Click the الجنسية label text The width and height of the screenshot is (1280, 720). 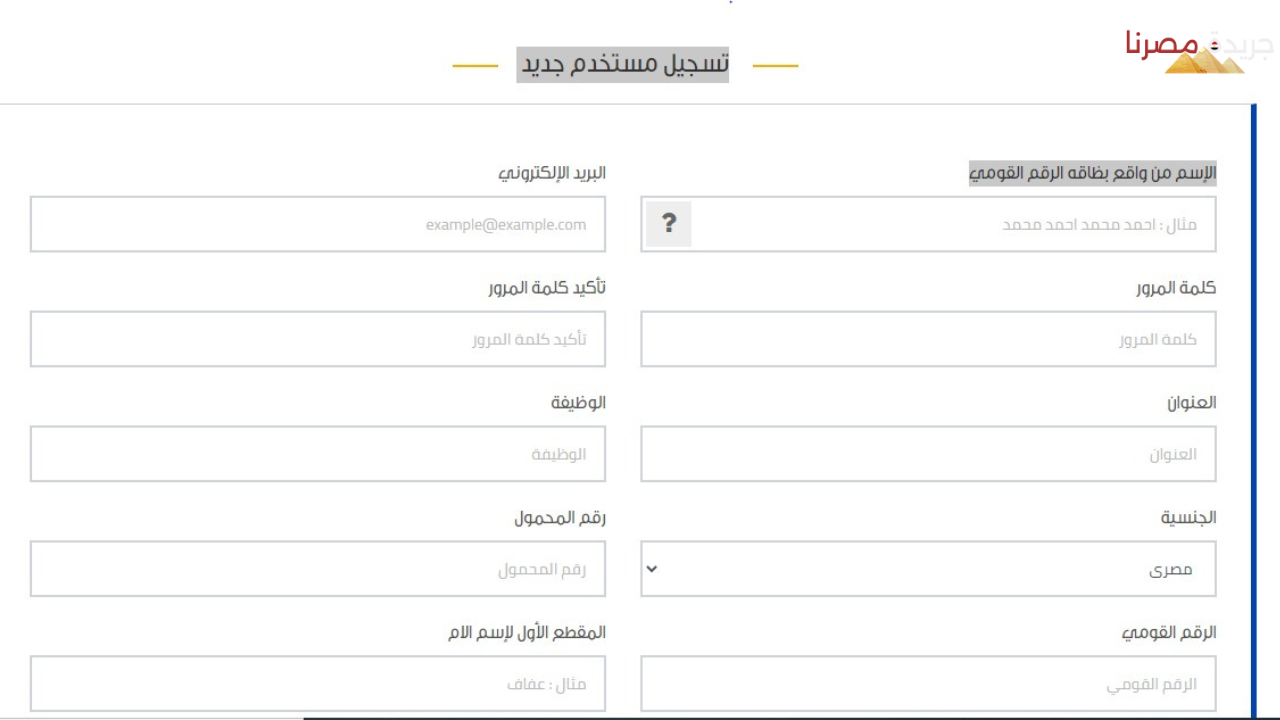point(1188,518)
